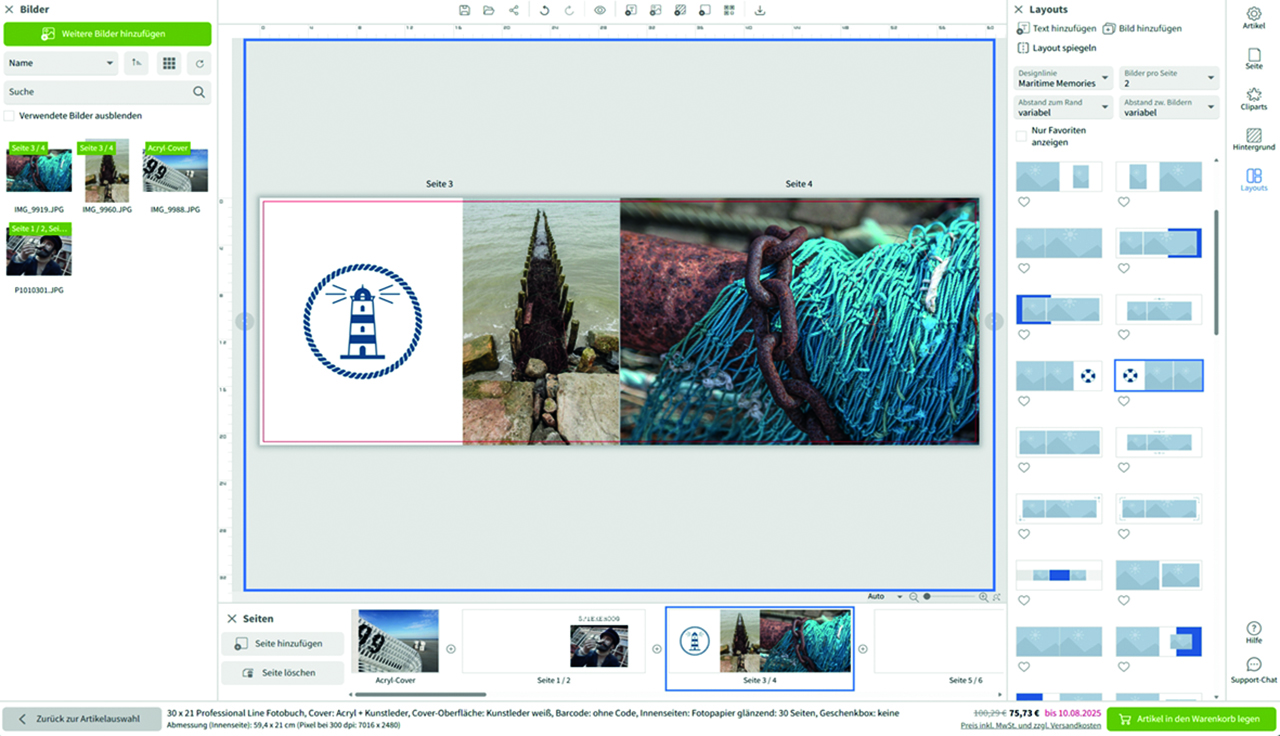Switch image list to grid view
The height and width of the screenshot is (736, 1280).
click(169, 63)
